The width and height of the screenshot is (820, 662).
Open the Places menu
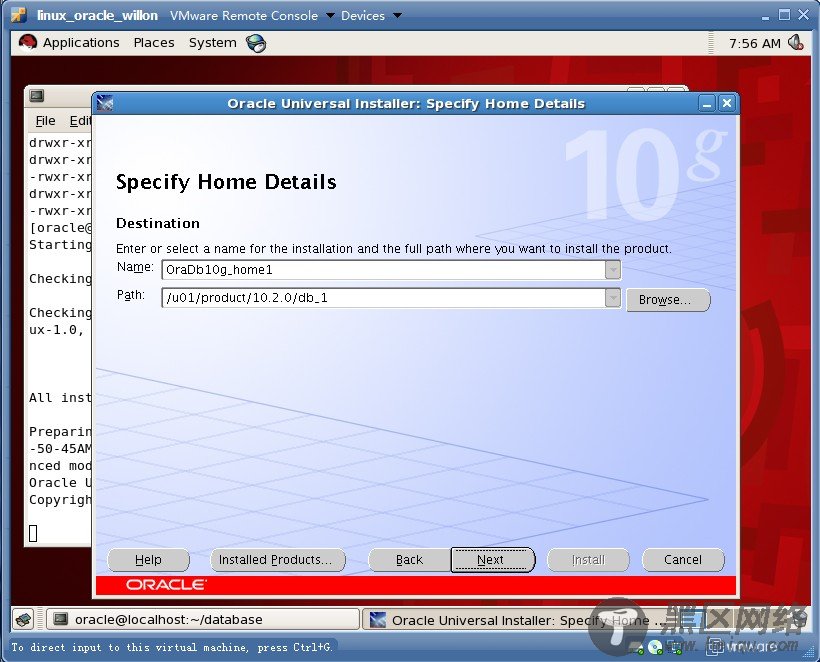pyautogui.click(x=154, y=43)
